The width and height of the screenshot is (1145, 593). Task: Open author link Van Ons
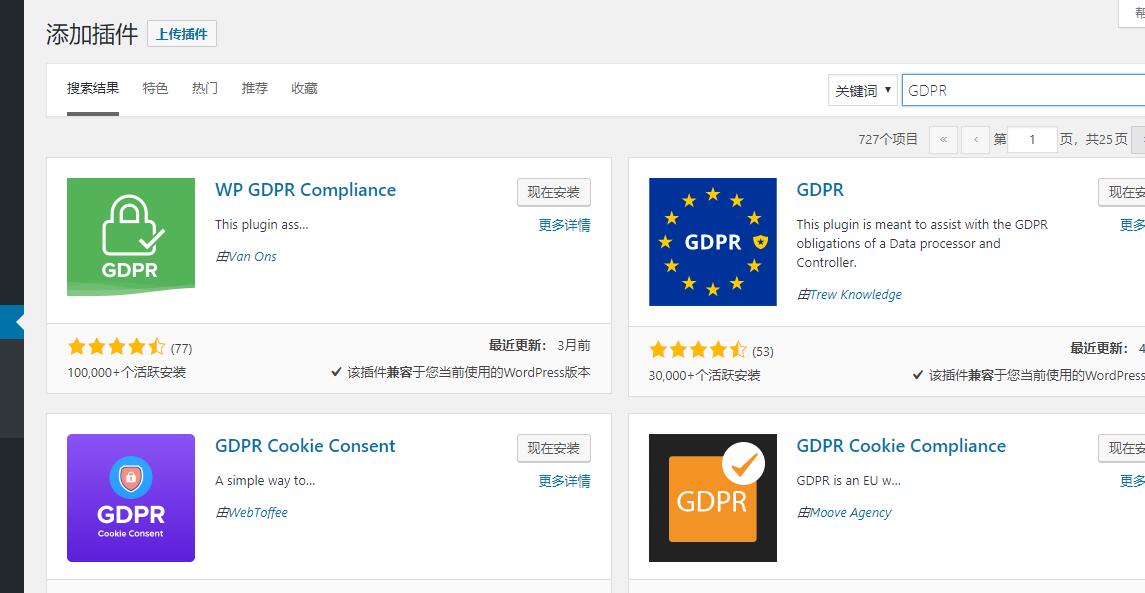click(252, 256)
